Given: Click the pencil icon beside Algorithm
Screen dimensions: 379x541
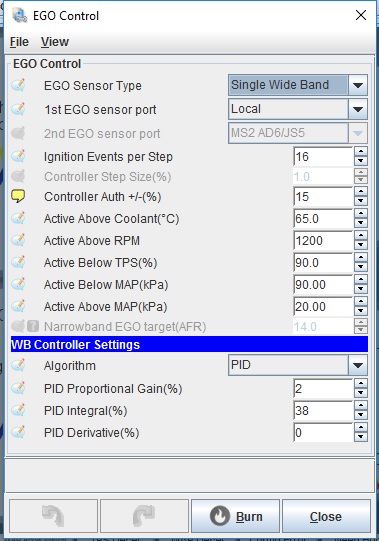Looking at the screenshot, I should [x=18, y=365].
